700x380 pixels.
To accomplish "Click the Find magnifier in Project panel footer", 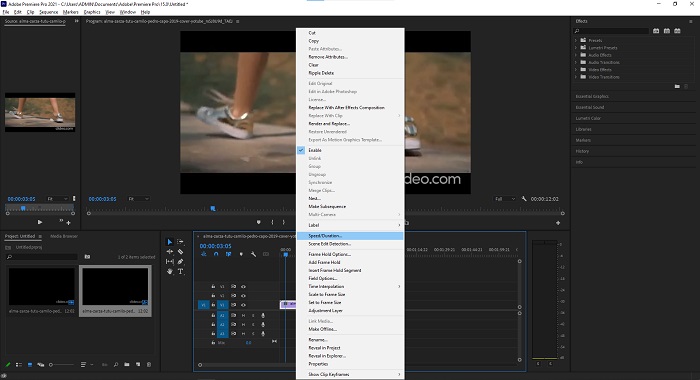I will (116, 365).
